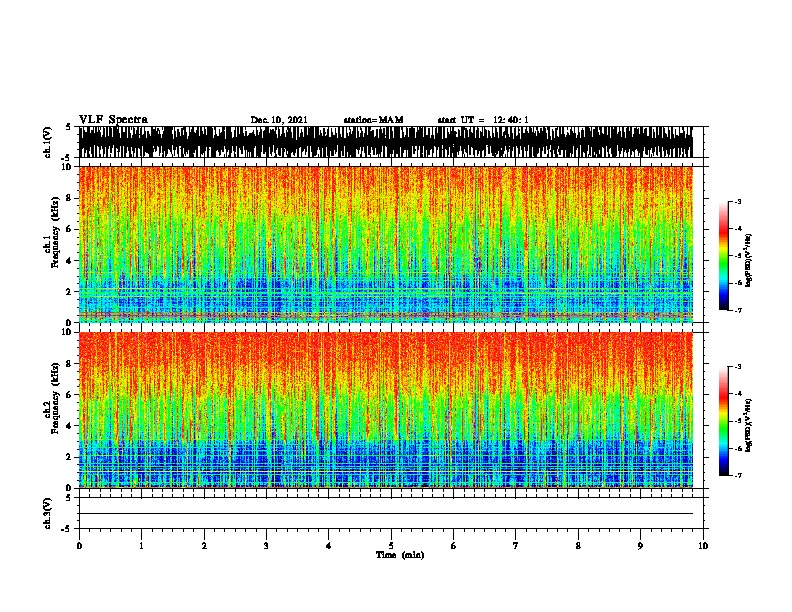792x612 pixels.
Task: Click the ch.2 spectrogram color scale bar
Action: (723, 421)
